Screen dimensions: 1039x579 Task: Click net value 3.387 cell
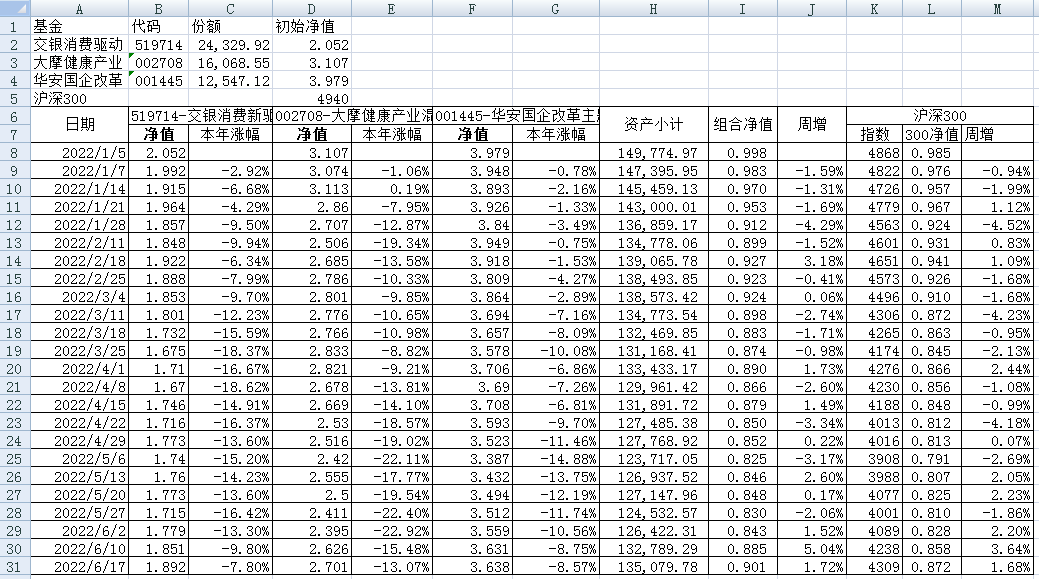[472, 459]
